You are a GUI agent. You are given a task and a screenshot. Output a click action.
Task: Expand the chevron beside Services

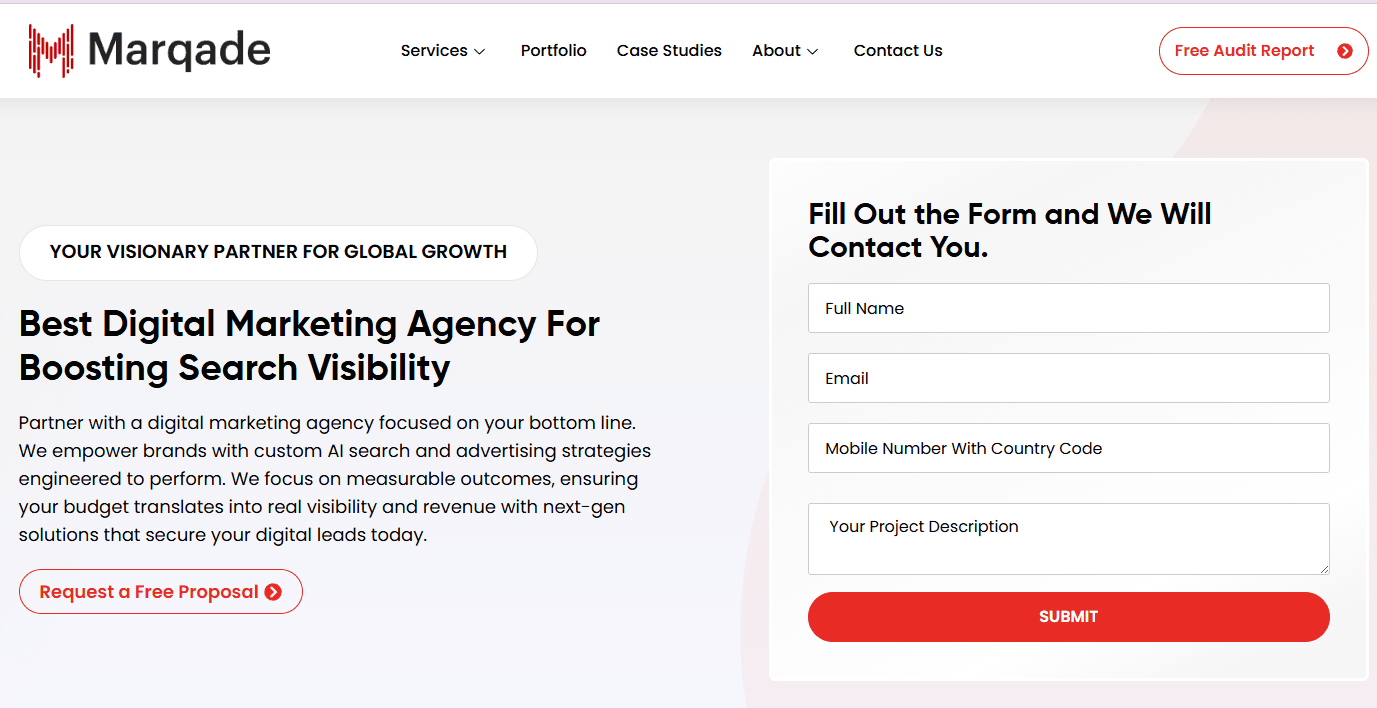tap(480, 52)
